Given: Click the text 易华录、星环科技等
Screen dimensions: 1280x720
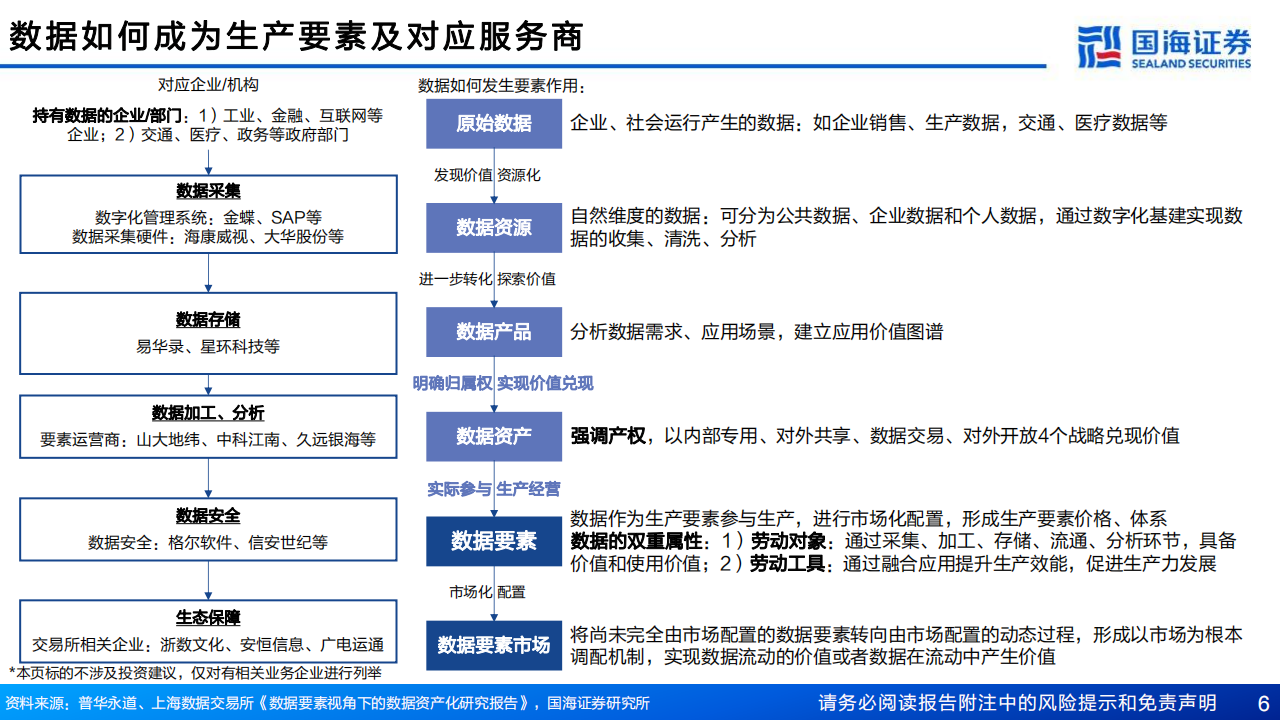Looking at the screenshot, I should click(x=208, y=347).
